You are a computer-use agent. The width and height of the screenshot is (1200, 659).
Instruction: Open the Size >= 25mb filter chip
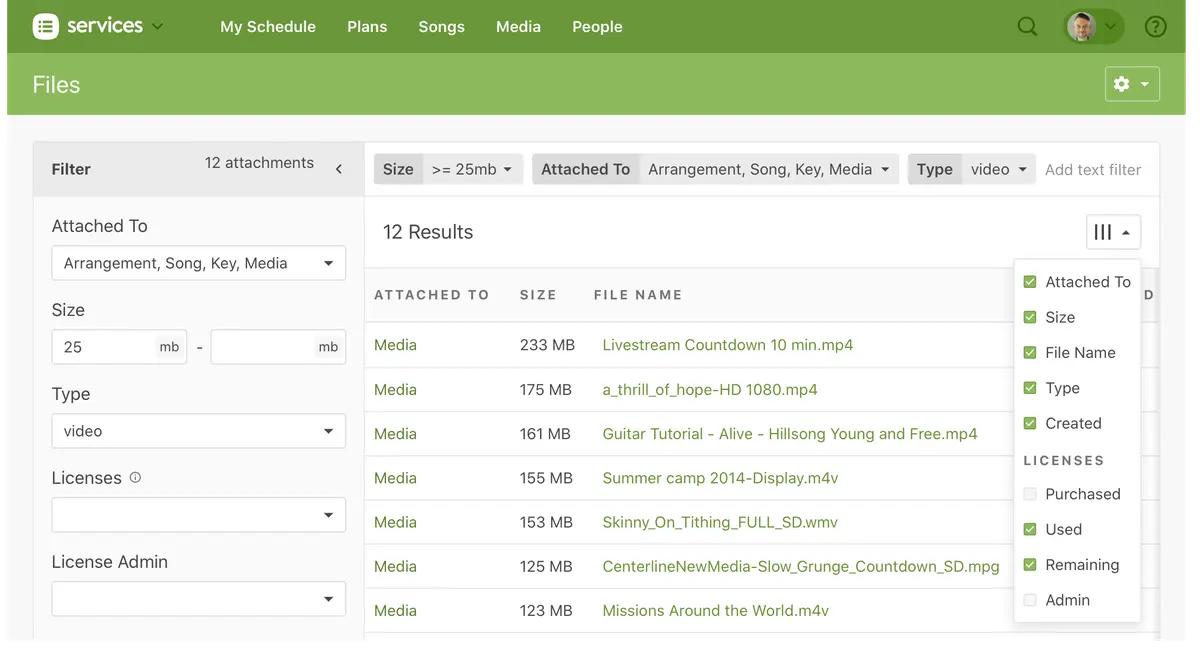pos(448,169)
